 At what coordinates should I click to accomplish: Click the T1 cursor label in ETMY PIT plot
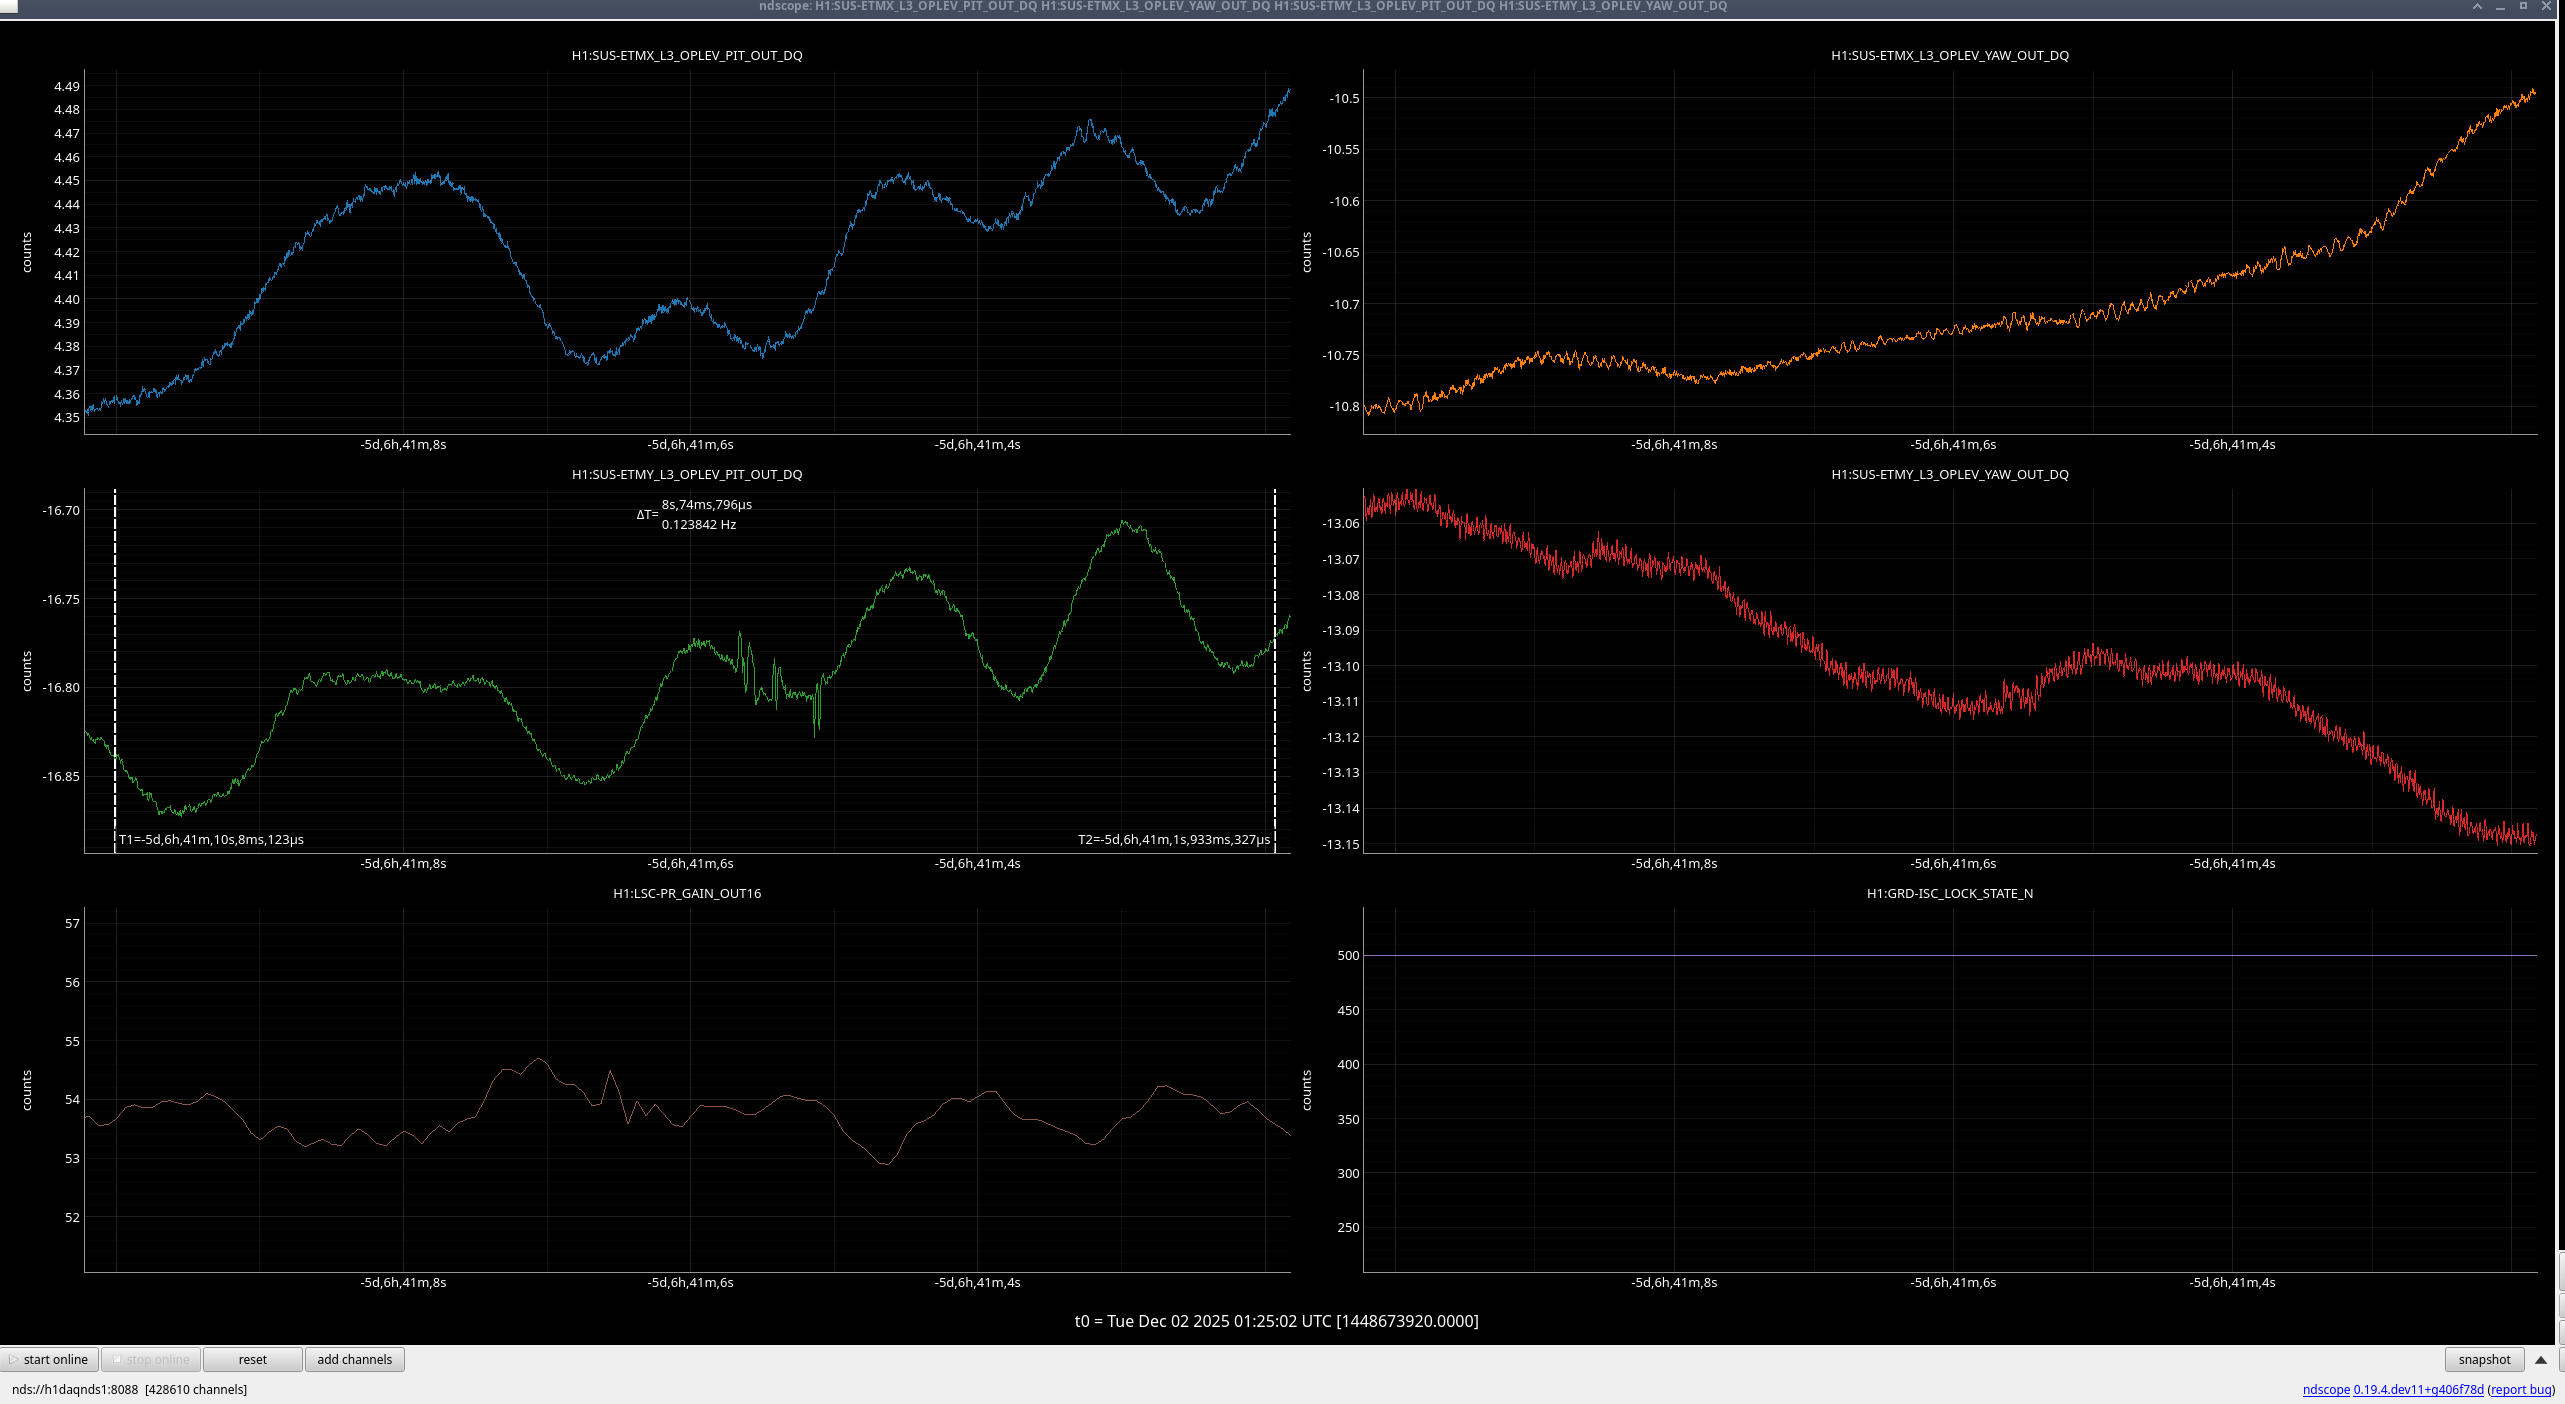211,839
